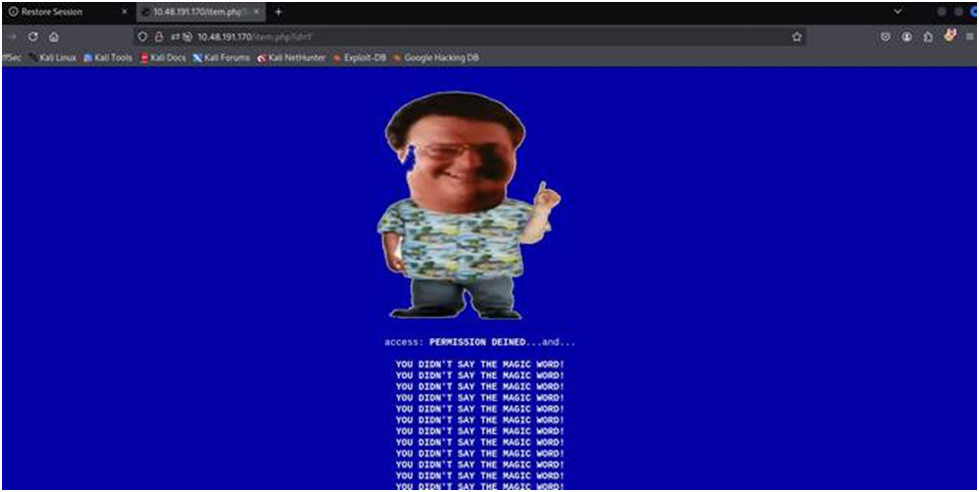Open the Exploit-DB bookmark

(359, 58)
